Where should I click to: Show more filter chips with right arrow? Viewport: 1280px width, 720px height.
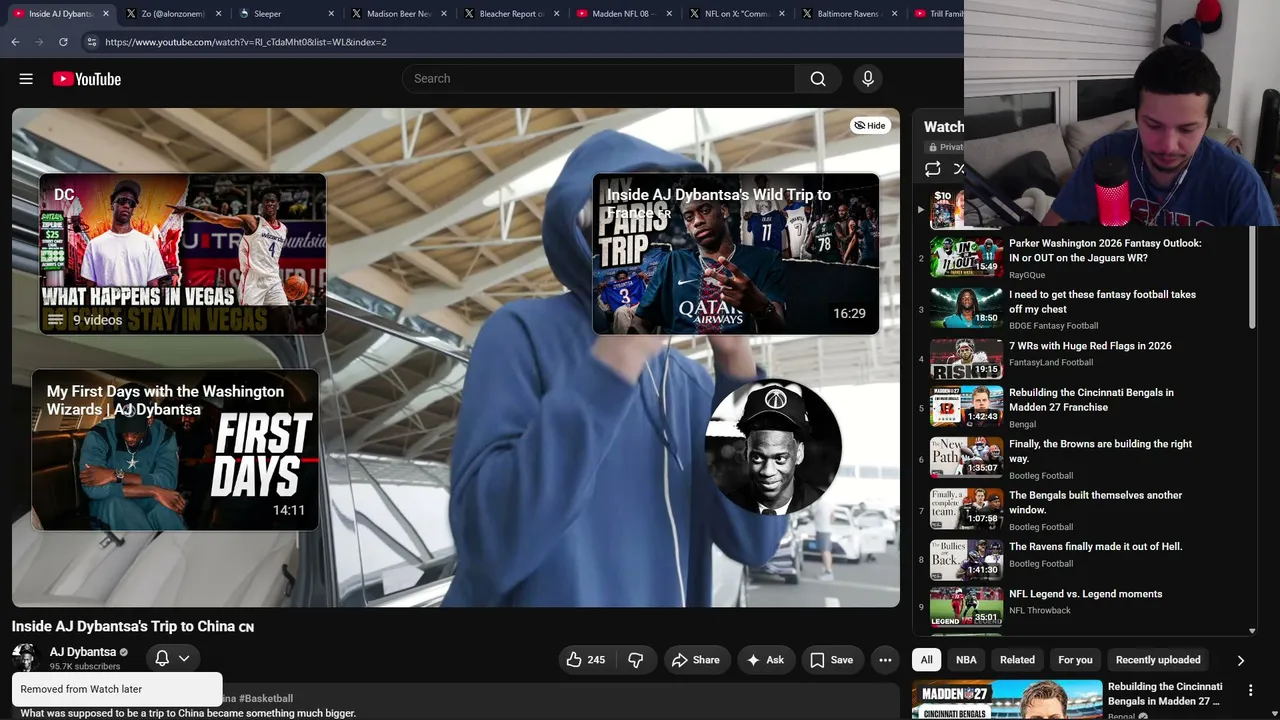[x=1240, y=660]
